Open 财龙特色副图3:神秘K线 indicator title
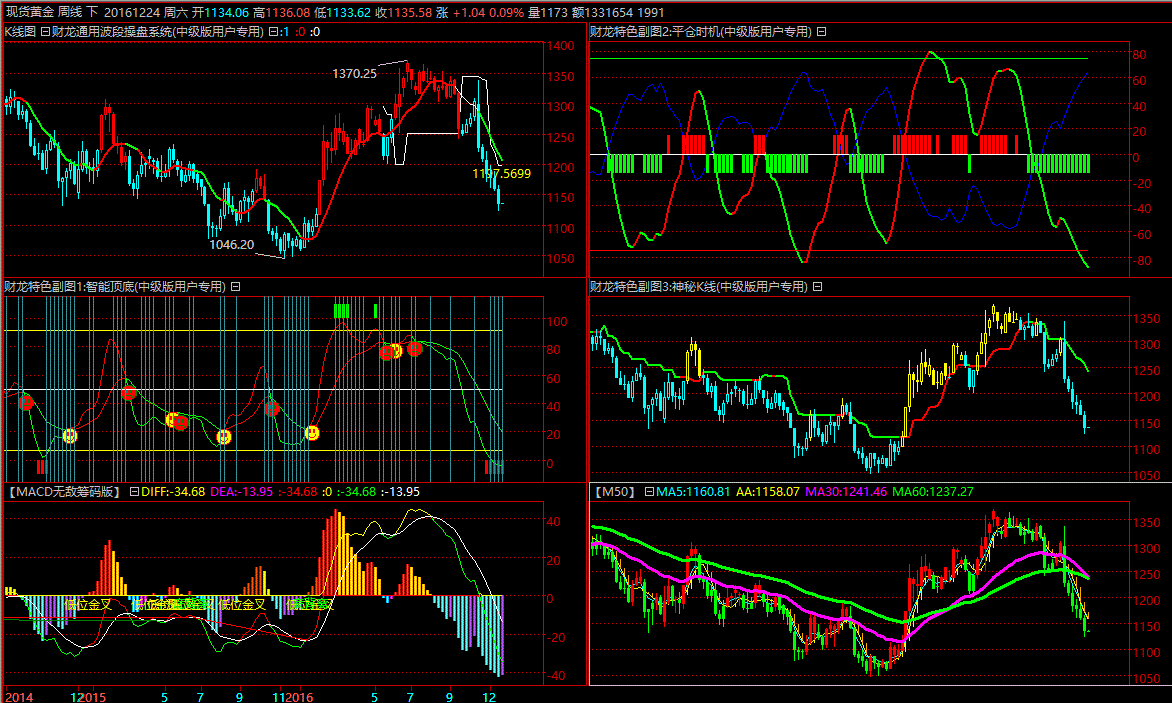 699,287
